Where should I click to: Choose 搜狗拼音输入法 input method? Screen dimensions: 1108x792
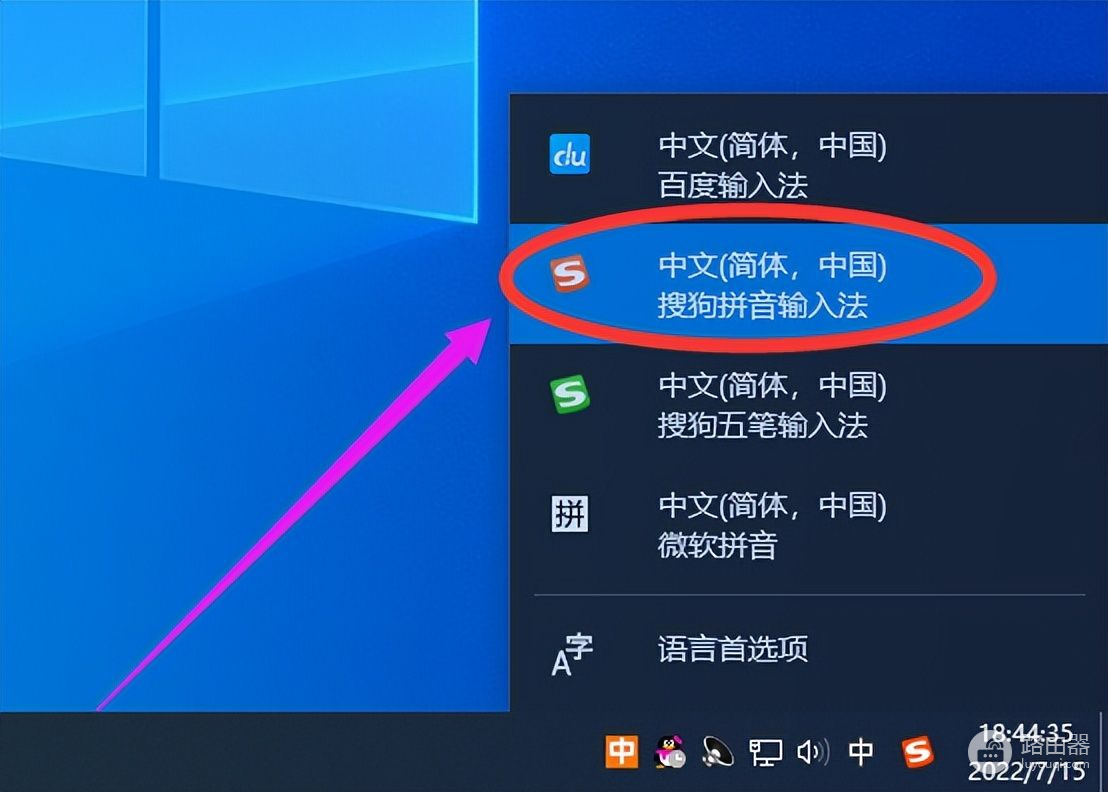[x=808, y=284]
